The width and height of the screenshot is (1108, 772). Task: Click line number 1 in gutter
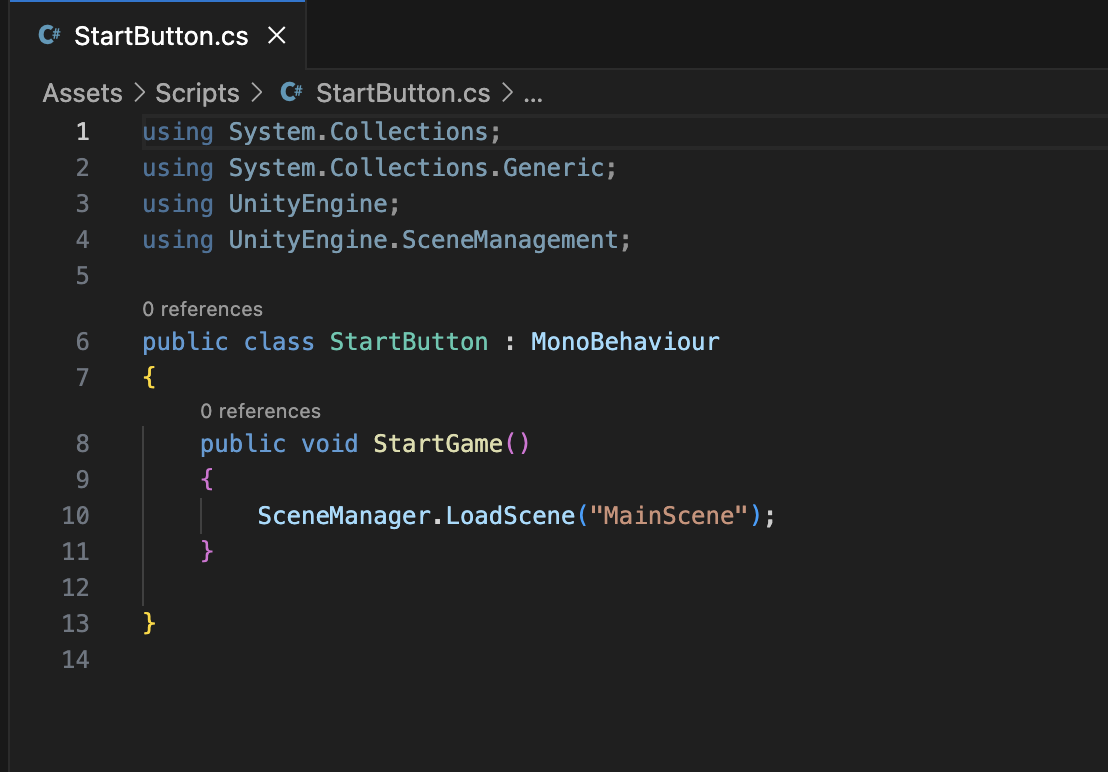[x=83, y=132]
